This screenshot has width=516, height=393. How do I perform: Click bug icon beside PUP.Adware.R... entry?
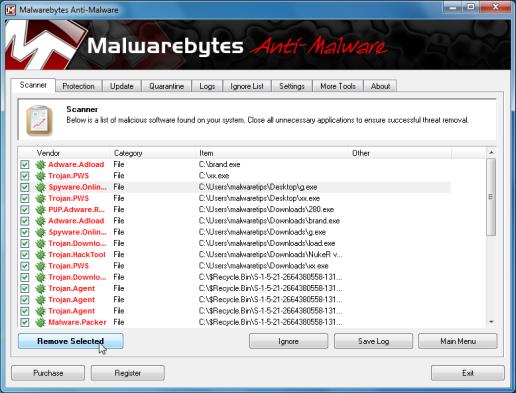coord(40,210)
